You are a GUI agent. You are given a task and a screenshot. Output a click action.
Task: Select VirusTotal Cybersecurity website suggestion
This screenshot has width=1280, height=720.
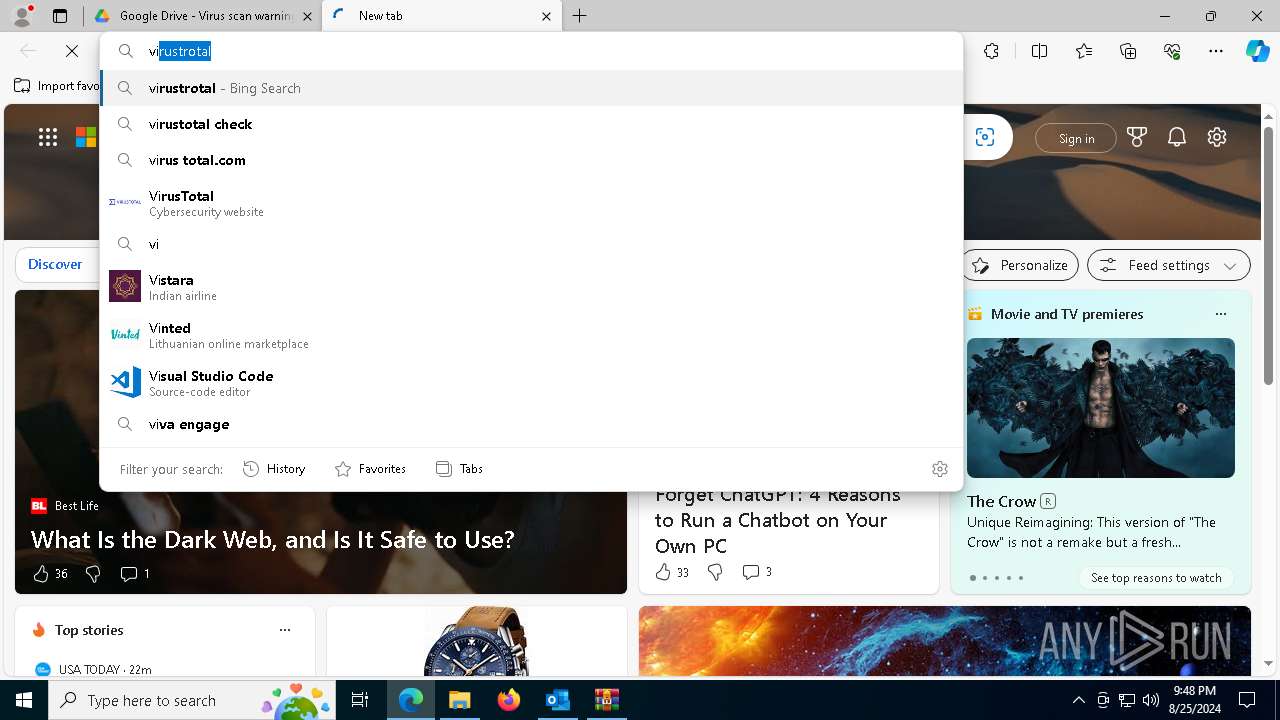531,203
